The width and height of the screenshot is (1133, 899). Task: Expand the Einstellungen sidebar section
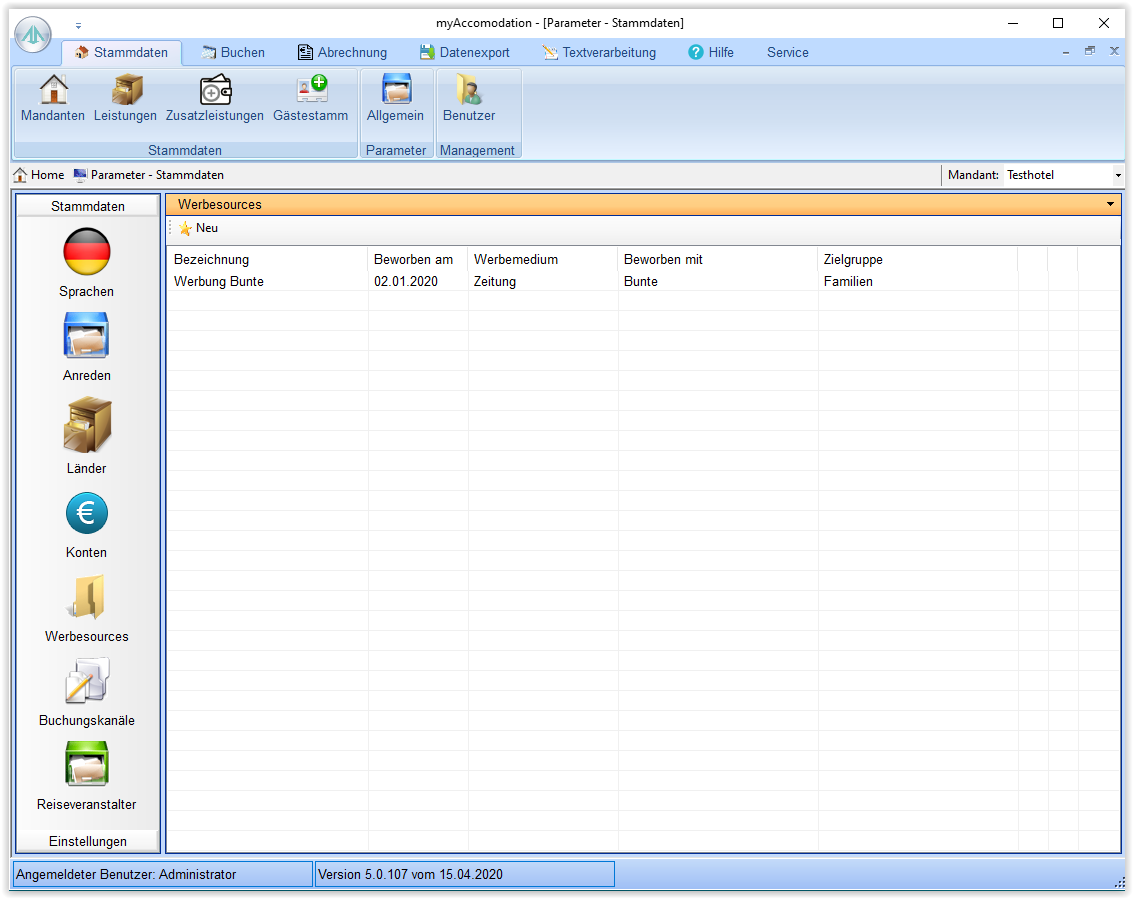tap(87, 841)
